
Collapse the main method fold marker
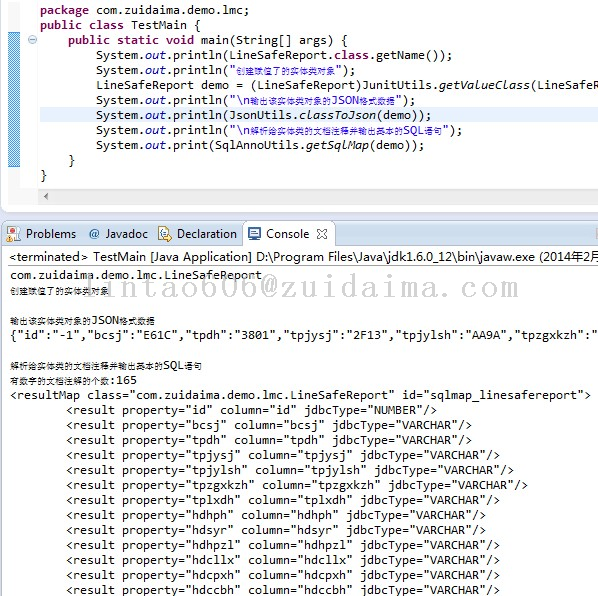tap(33, 40)
